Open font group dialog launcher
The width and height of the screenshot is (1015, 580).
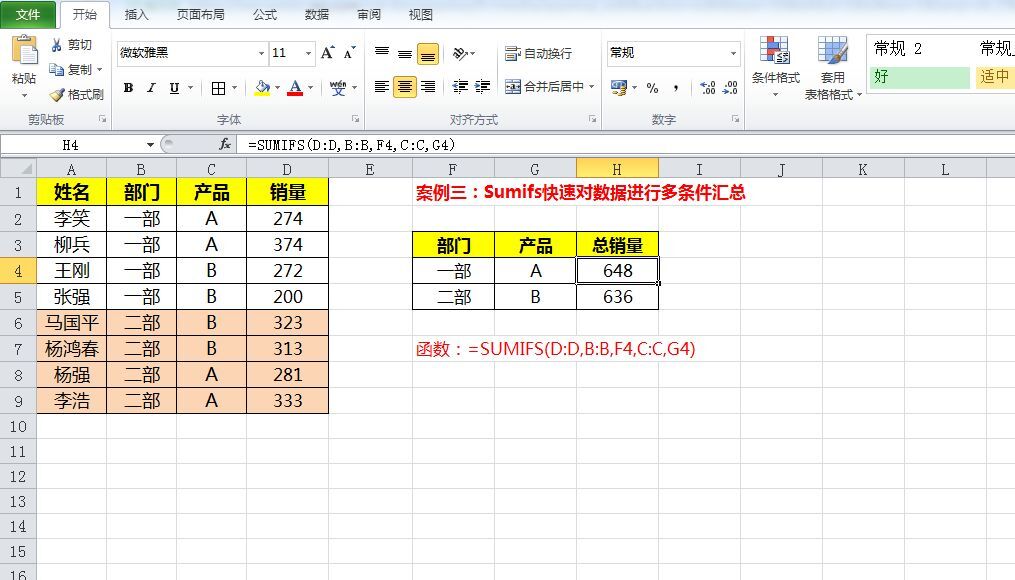[x=355, y=119]
